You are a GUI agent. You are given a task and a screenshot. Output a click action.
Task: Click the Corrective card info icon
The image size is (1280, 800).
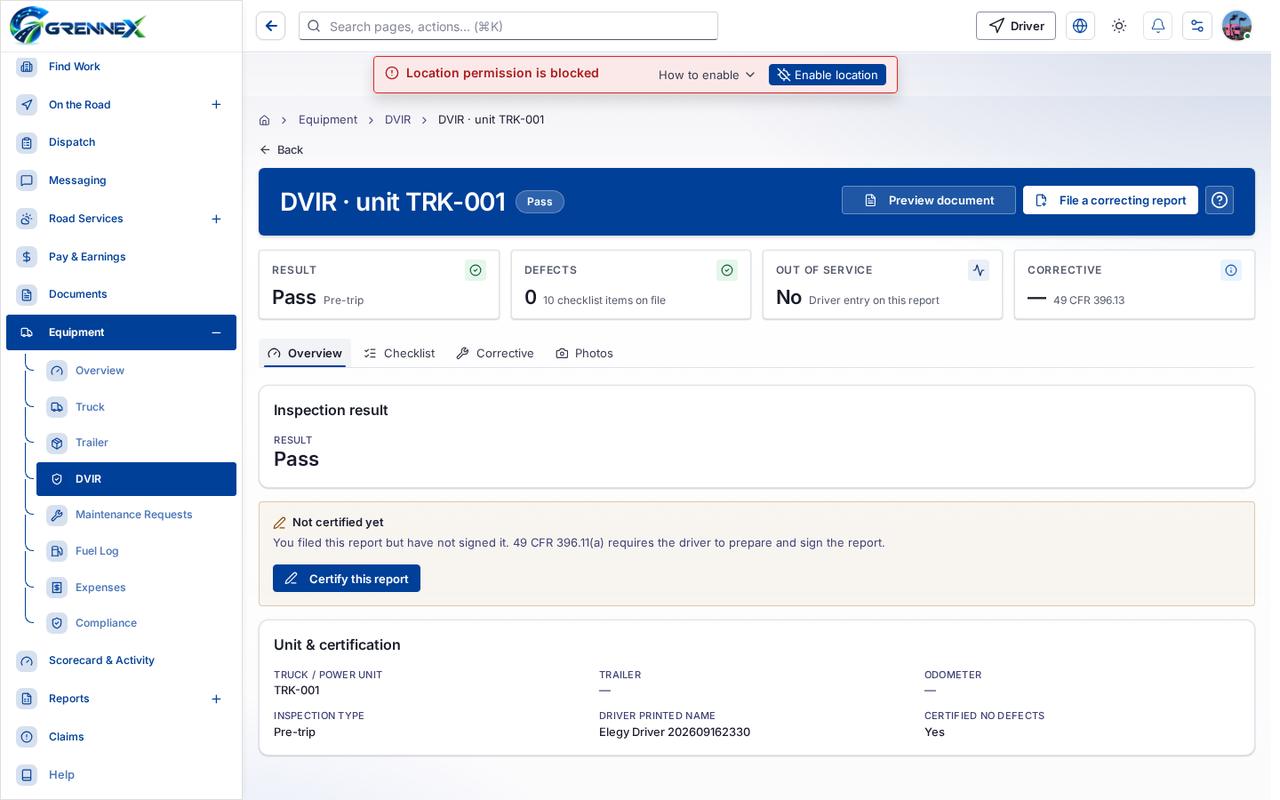(1231, 270)
